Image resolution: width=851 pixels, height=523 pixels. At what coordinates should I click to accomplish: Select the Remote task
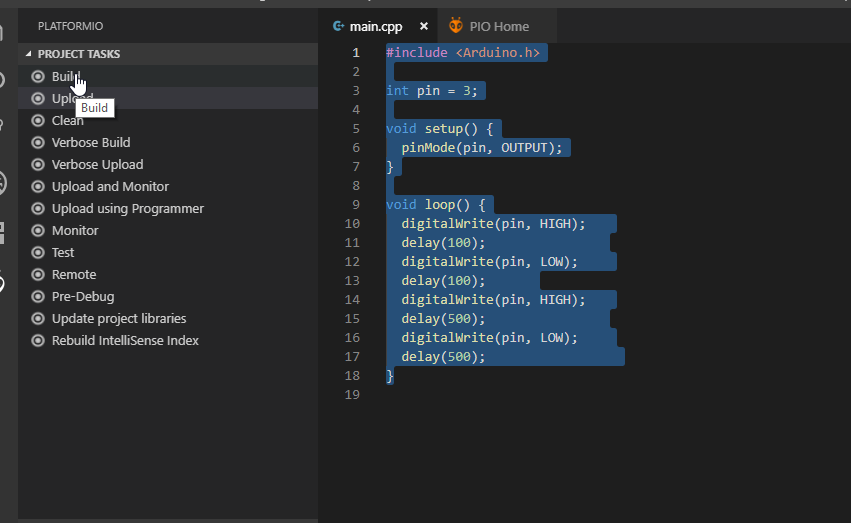[x=74, y=274]
